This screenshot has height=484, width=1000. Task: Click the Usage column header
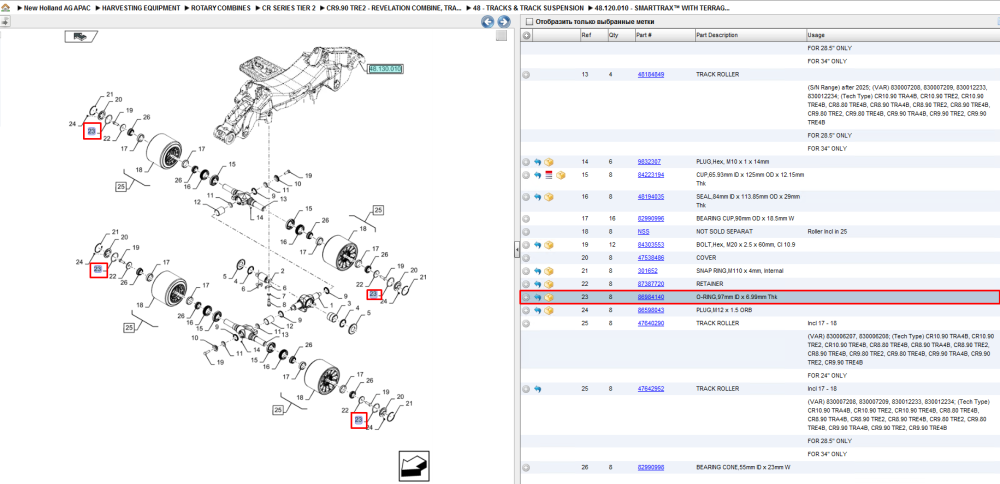pos(902,35)
